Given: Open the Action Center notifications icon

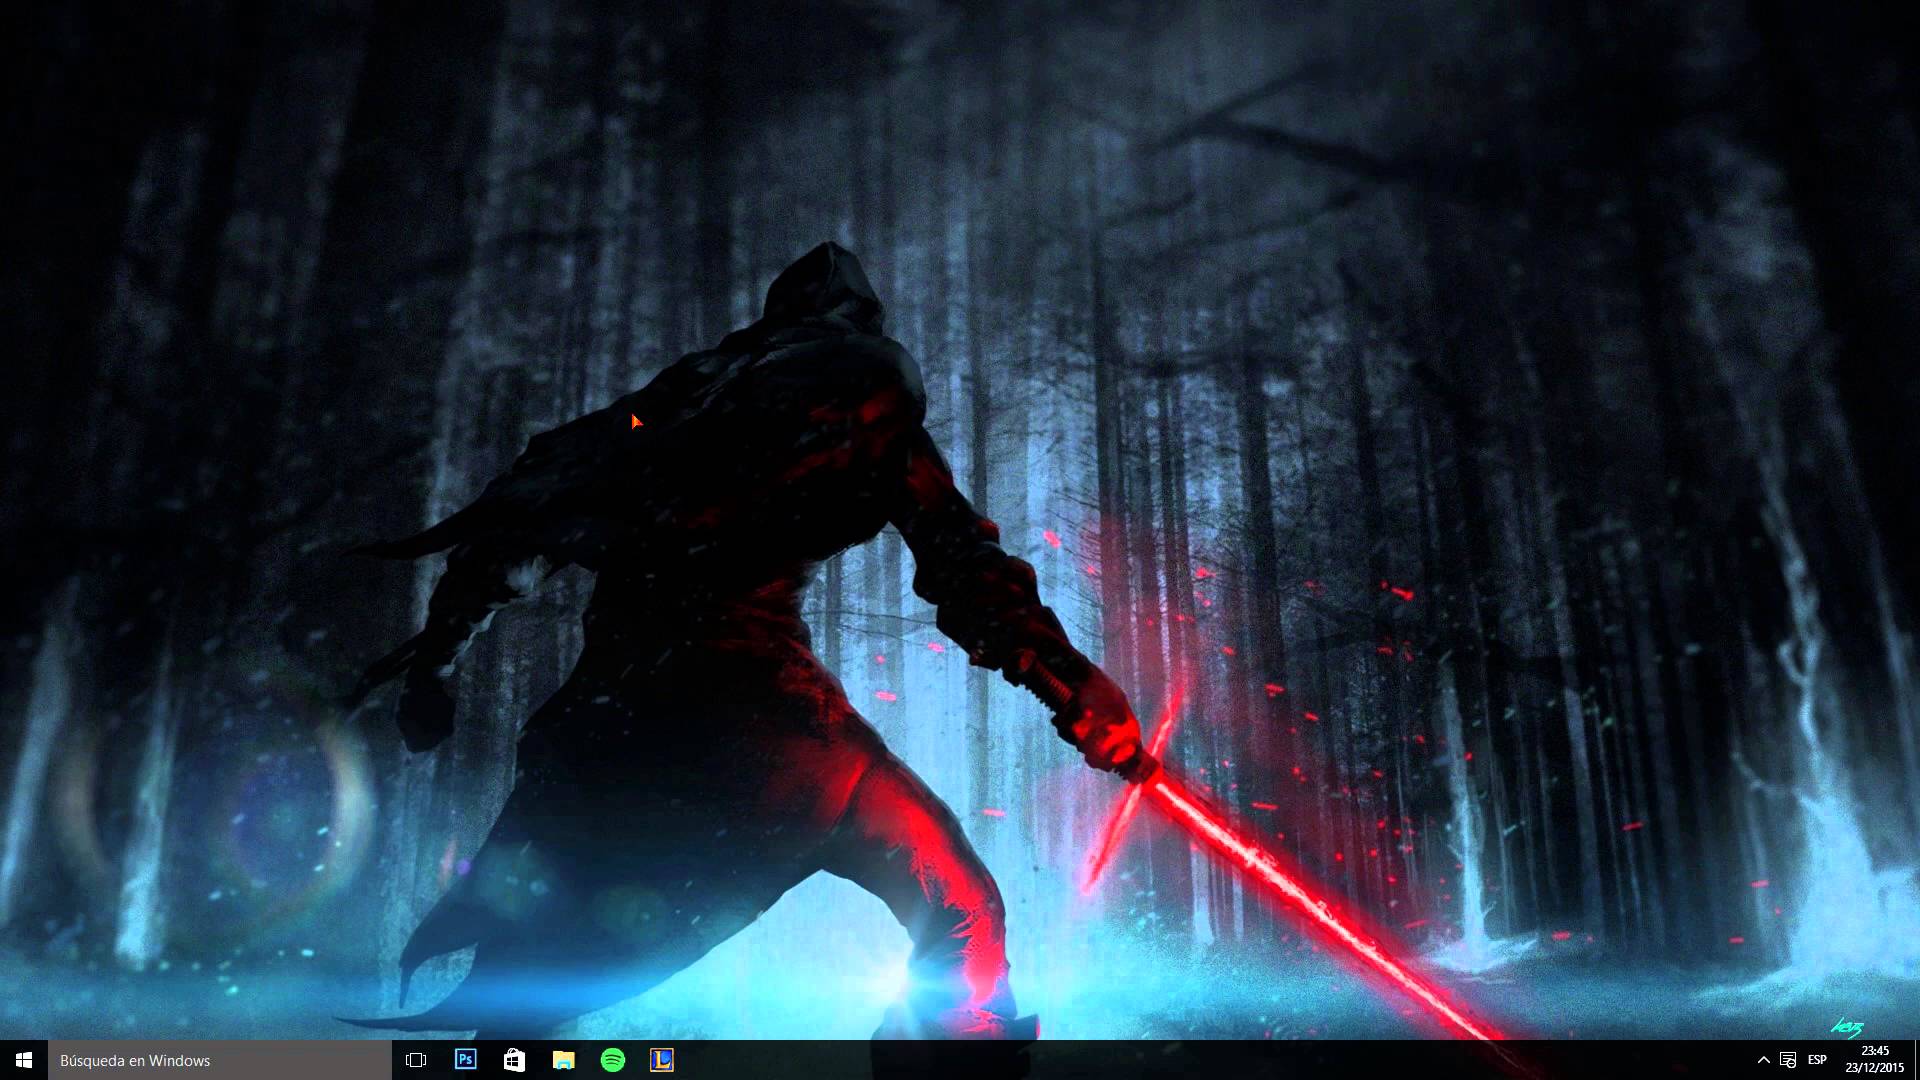Looking at the screenshot, I should (1788, 1060).
